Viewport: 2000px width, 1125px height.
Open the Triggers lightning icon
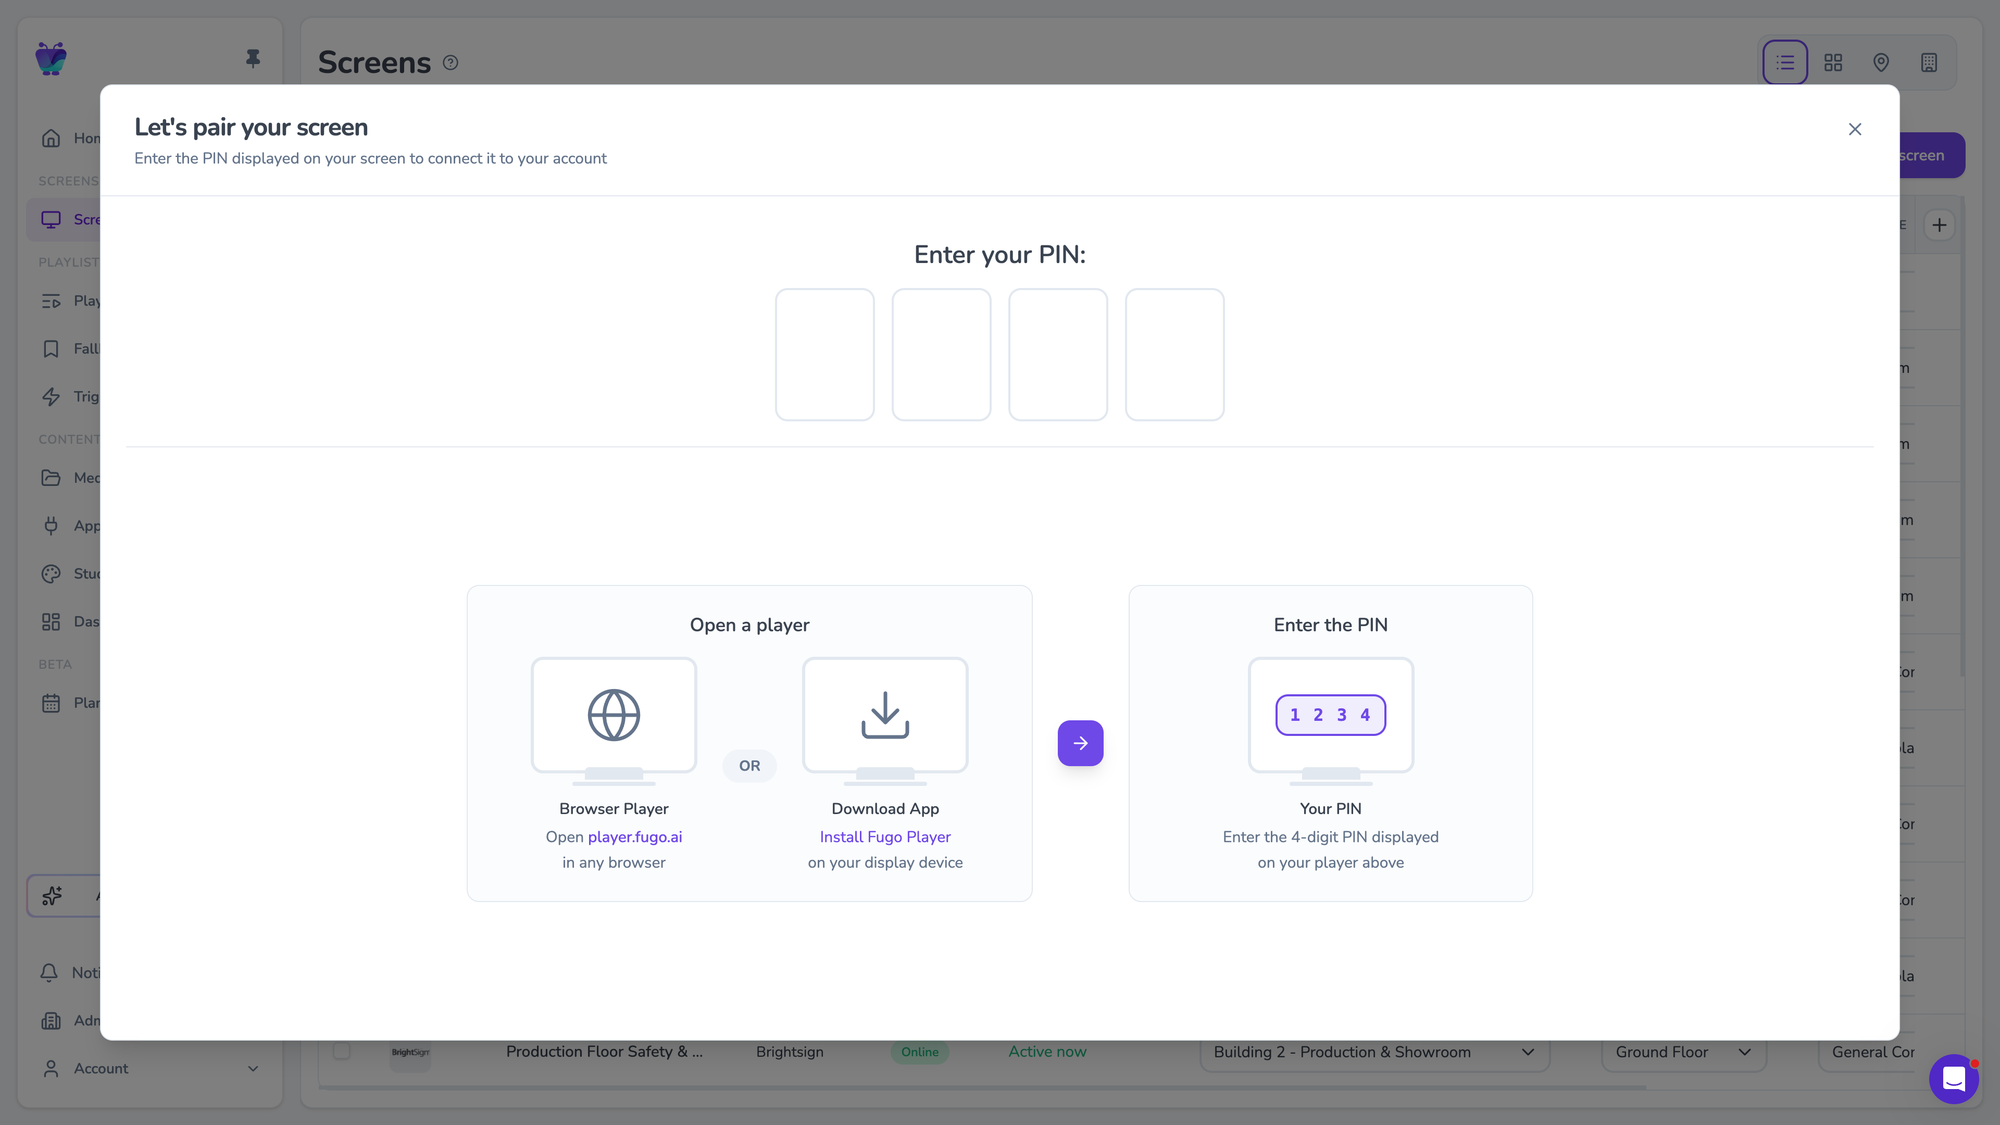[x=51, y=397]
